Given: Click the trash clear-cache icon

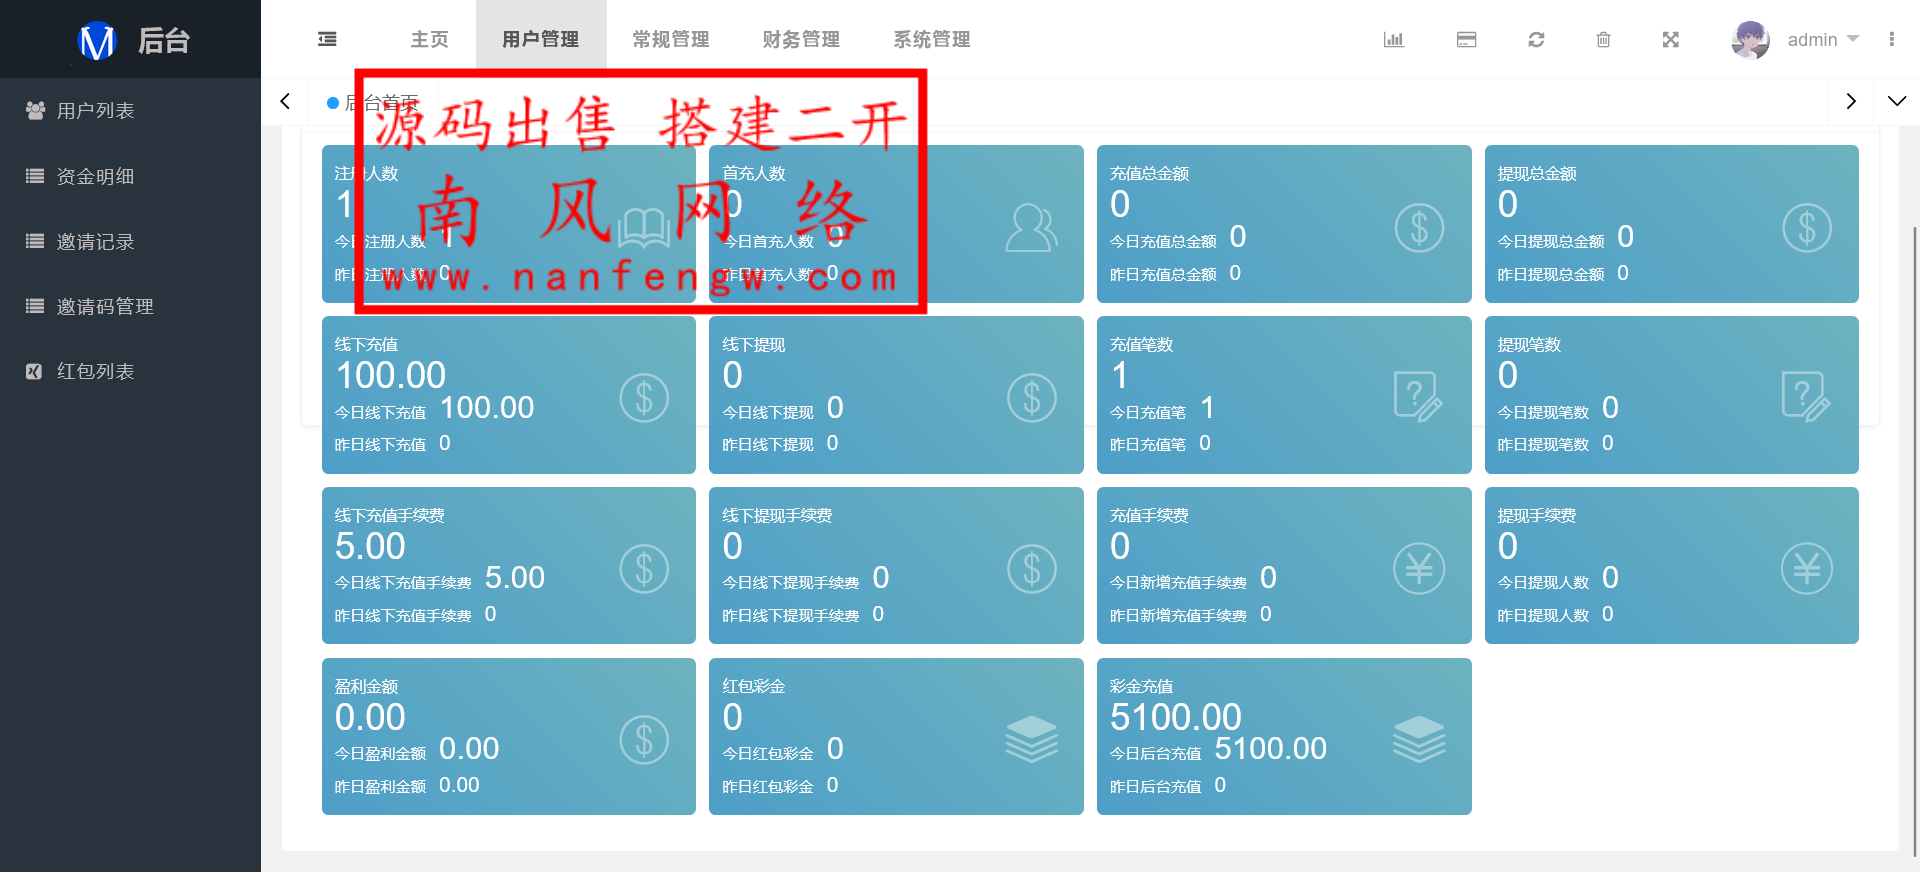Looking at the screenshot, I should [1603, 39].
